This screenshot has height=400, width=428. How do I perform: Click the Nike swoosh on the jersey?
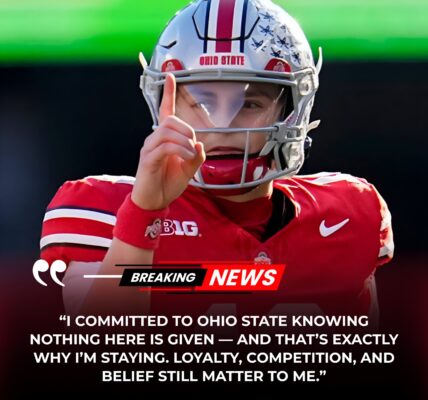tap(334, 227)
